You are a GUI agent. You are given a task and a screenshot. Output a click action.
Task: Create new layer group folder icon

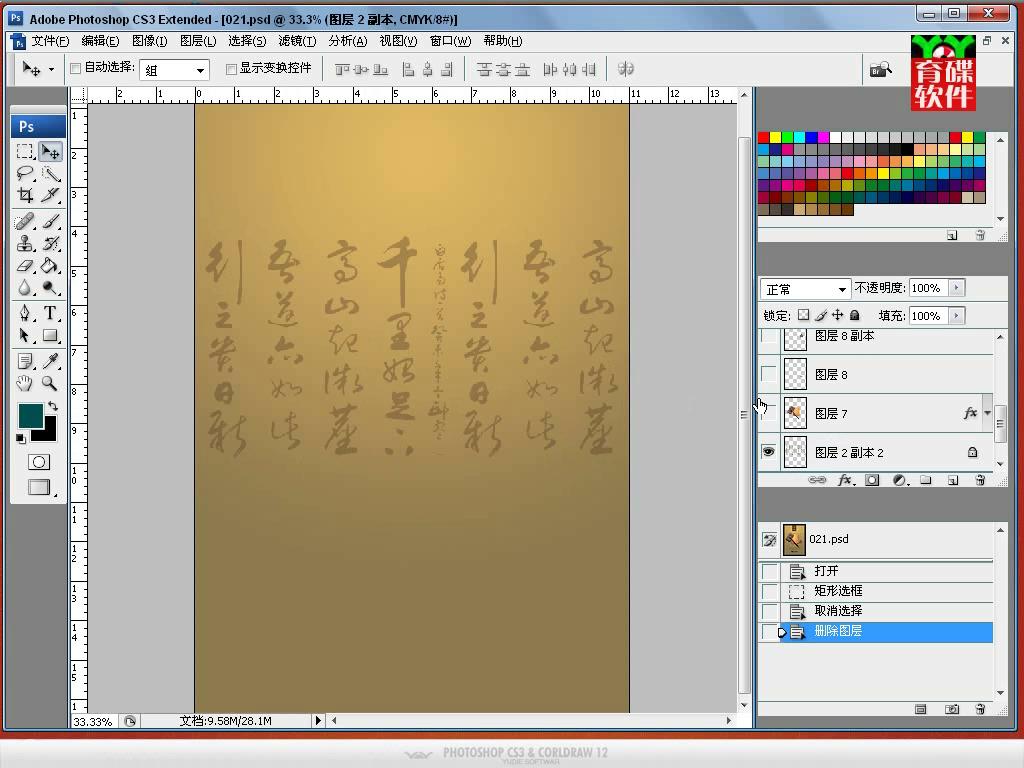tap(926, 480)
